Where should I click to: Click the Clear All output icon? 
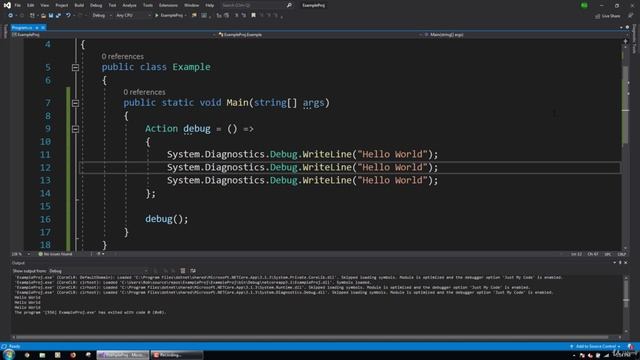[x=183, y=271]
